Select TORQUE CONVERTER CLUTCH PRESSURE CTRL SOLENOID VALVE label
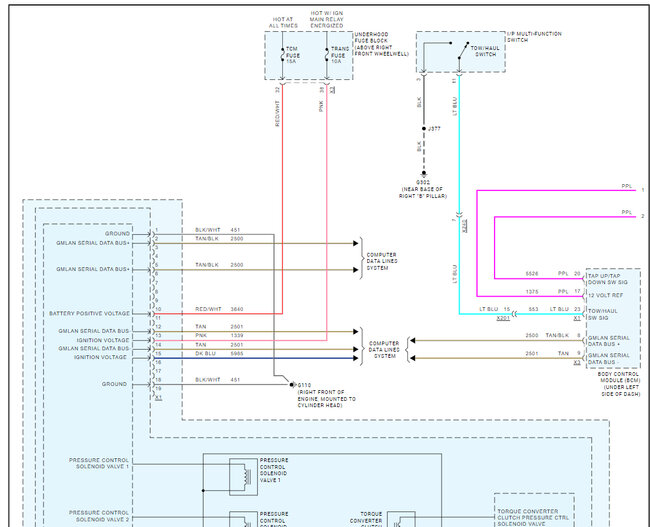 click(533, 518)
